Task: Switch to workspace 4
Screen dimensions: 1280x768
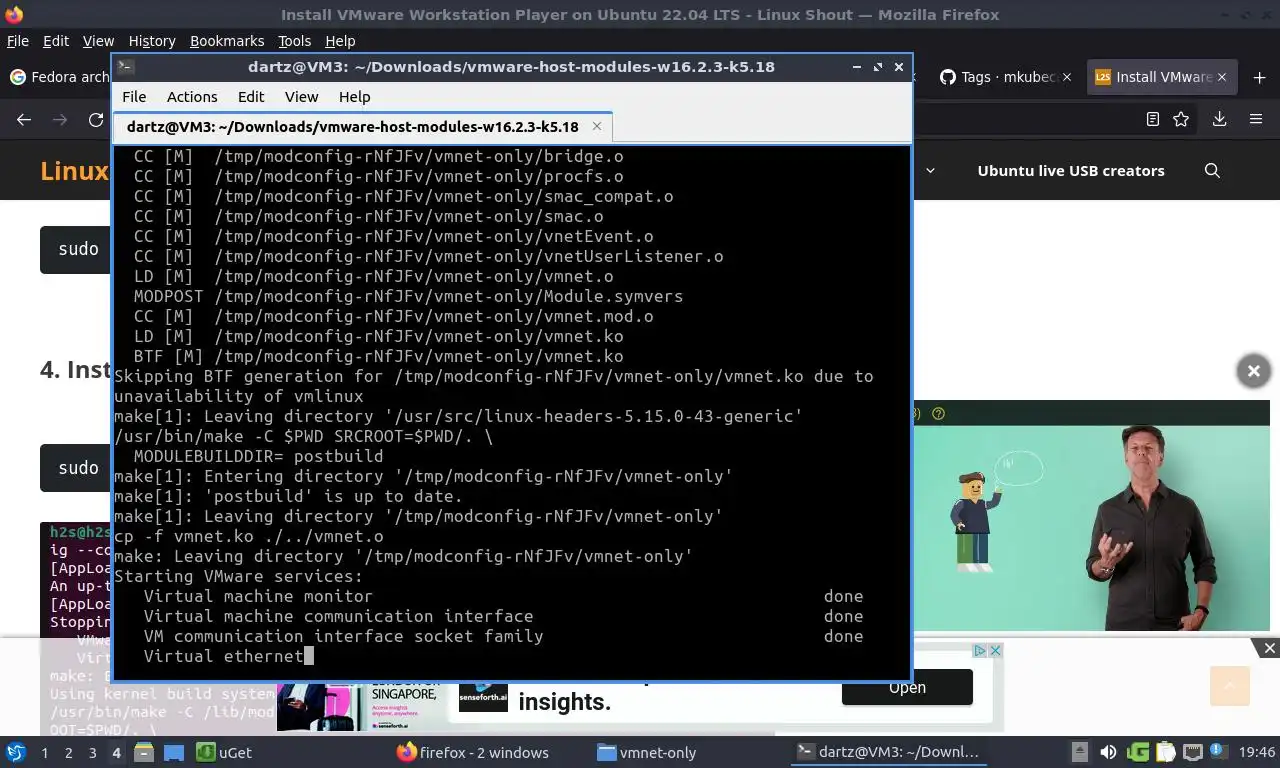Action: pos(116,753)
